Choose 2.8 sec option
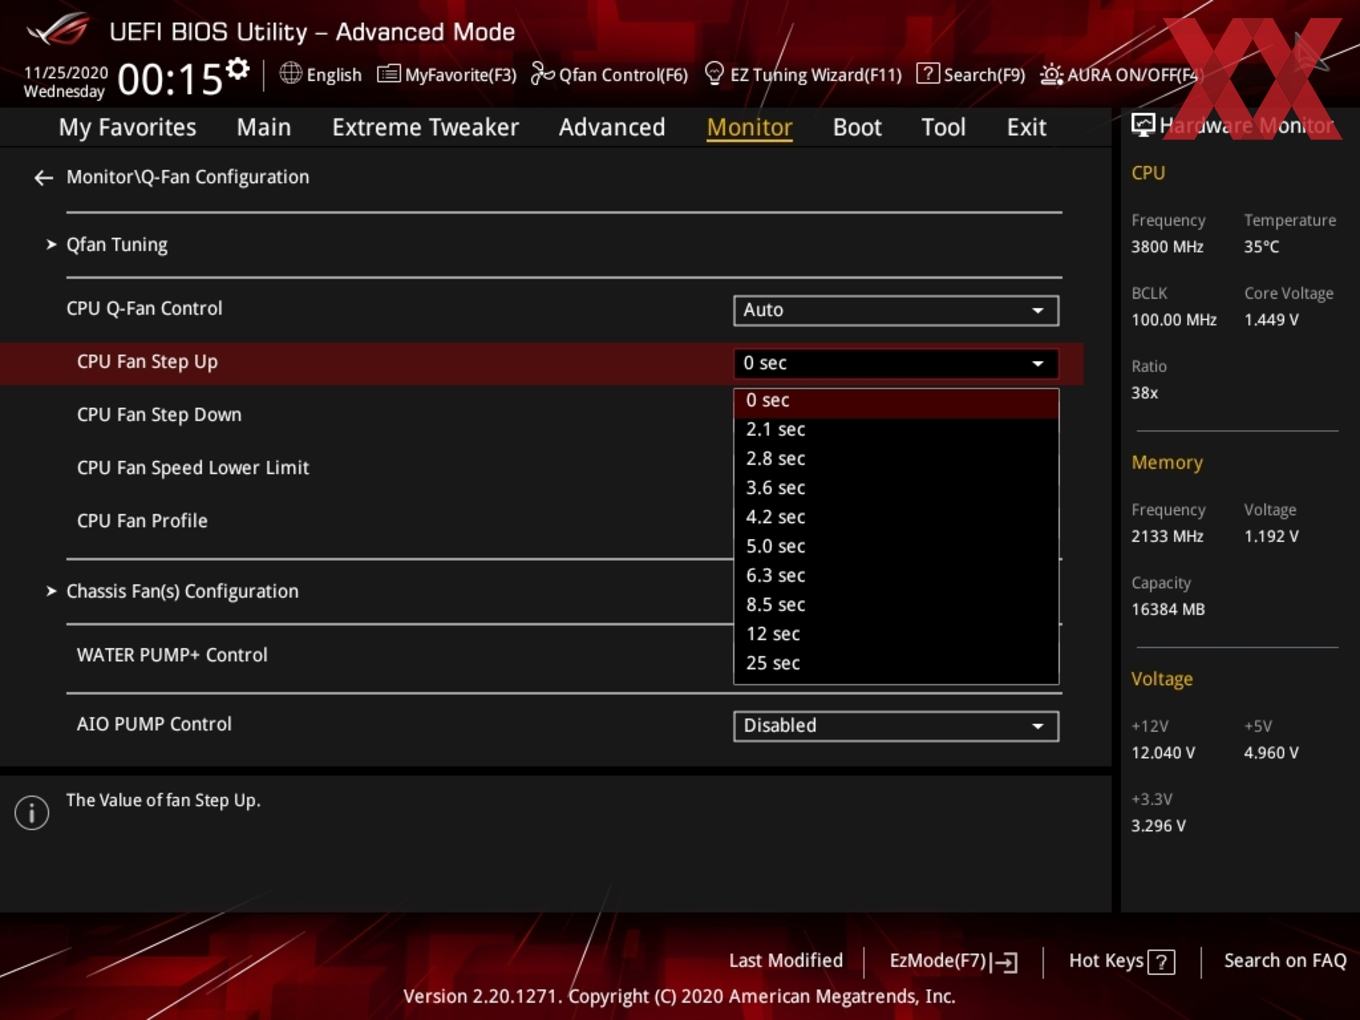 point(895,459)
